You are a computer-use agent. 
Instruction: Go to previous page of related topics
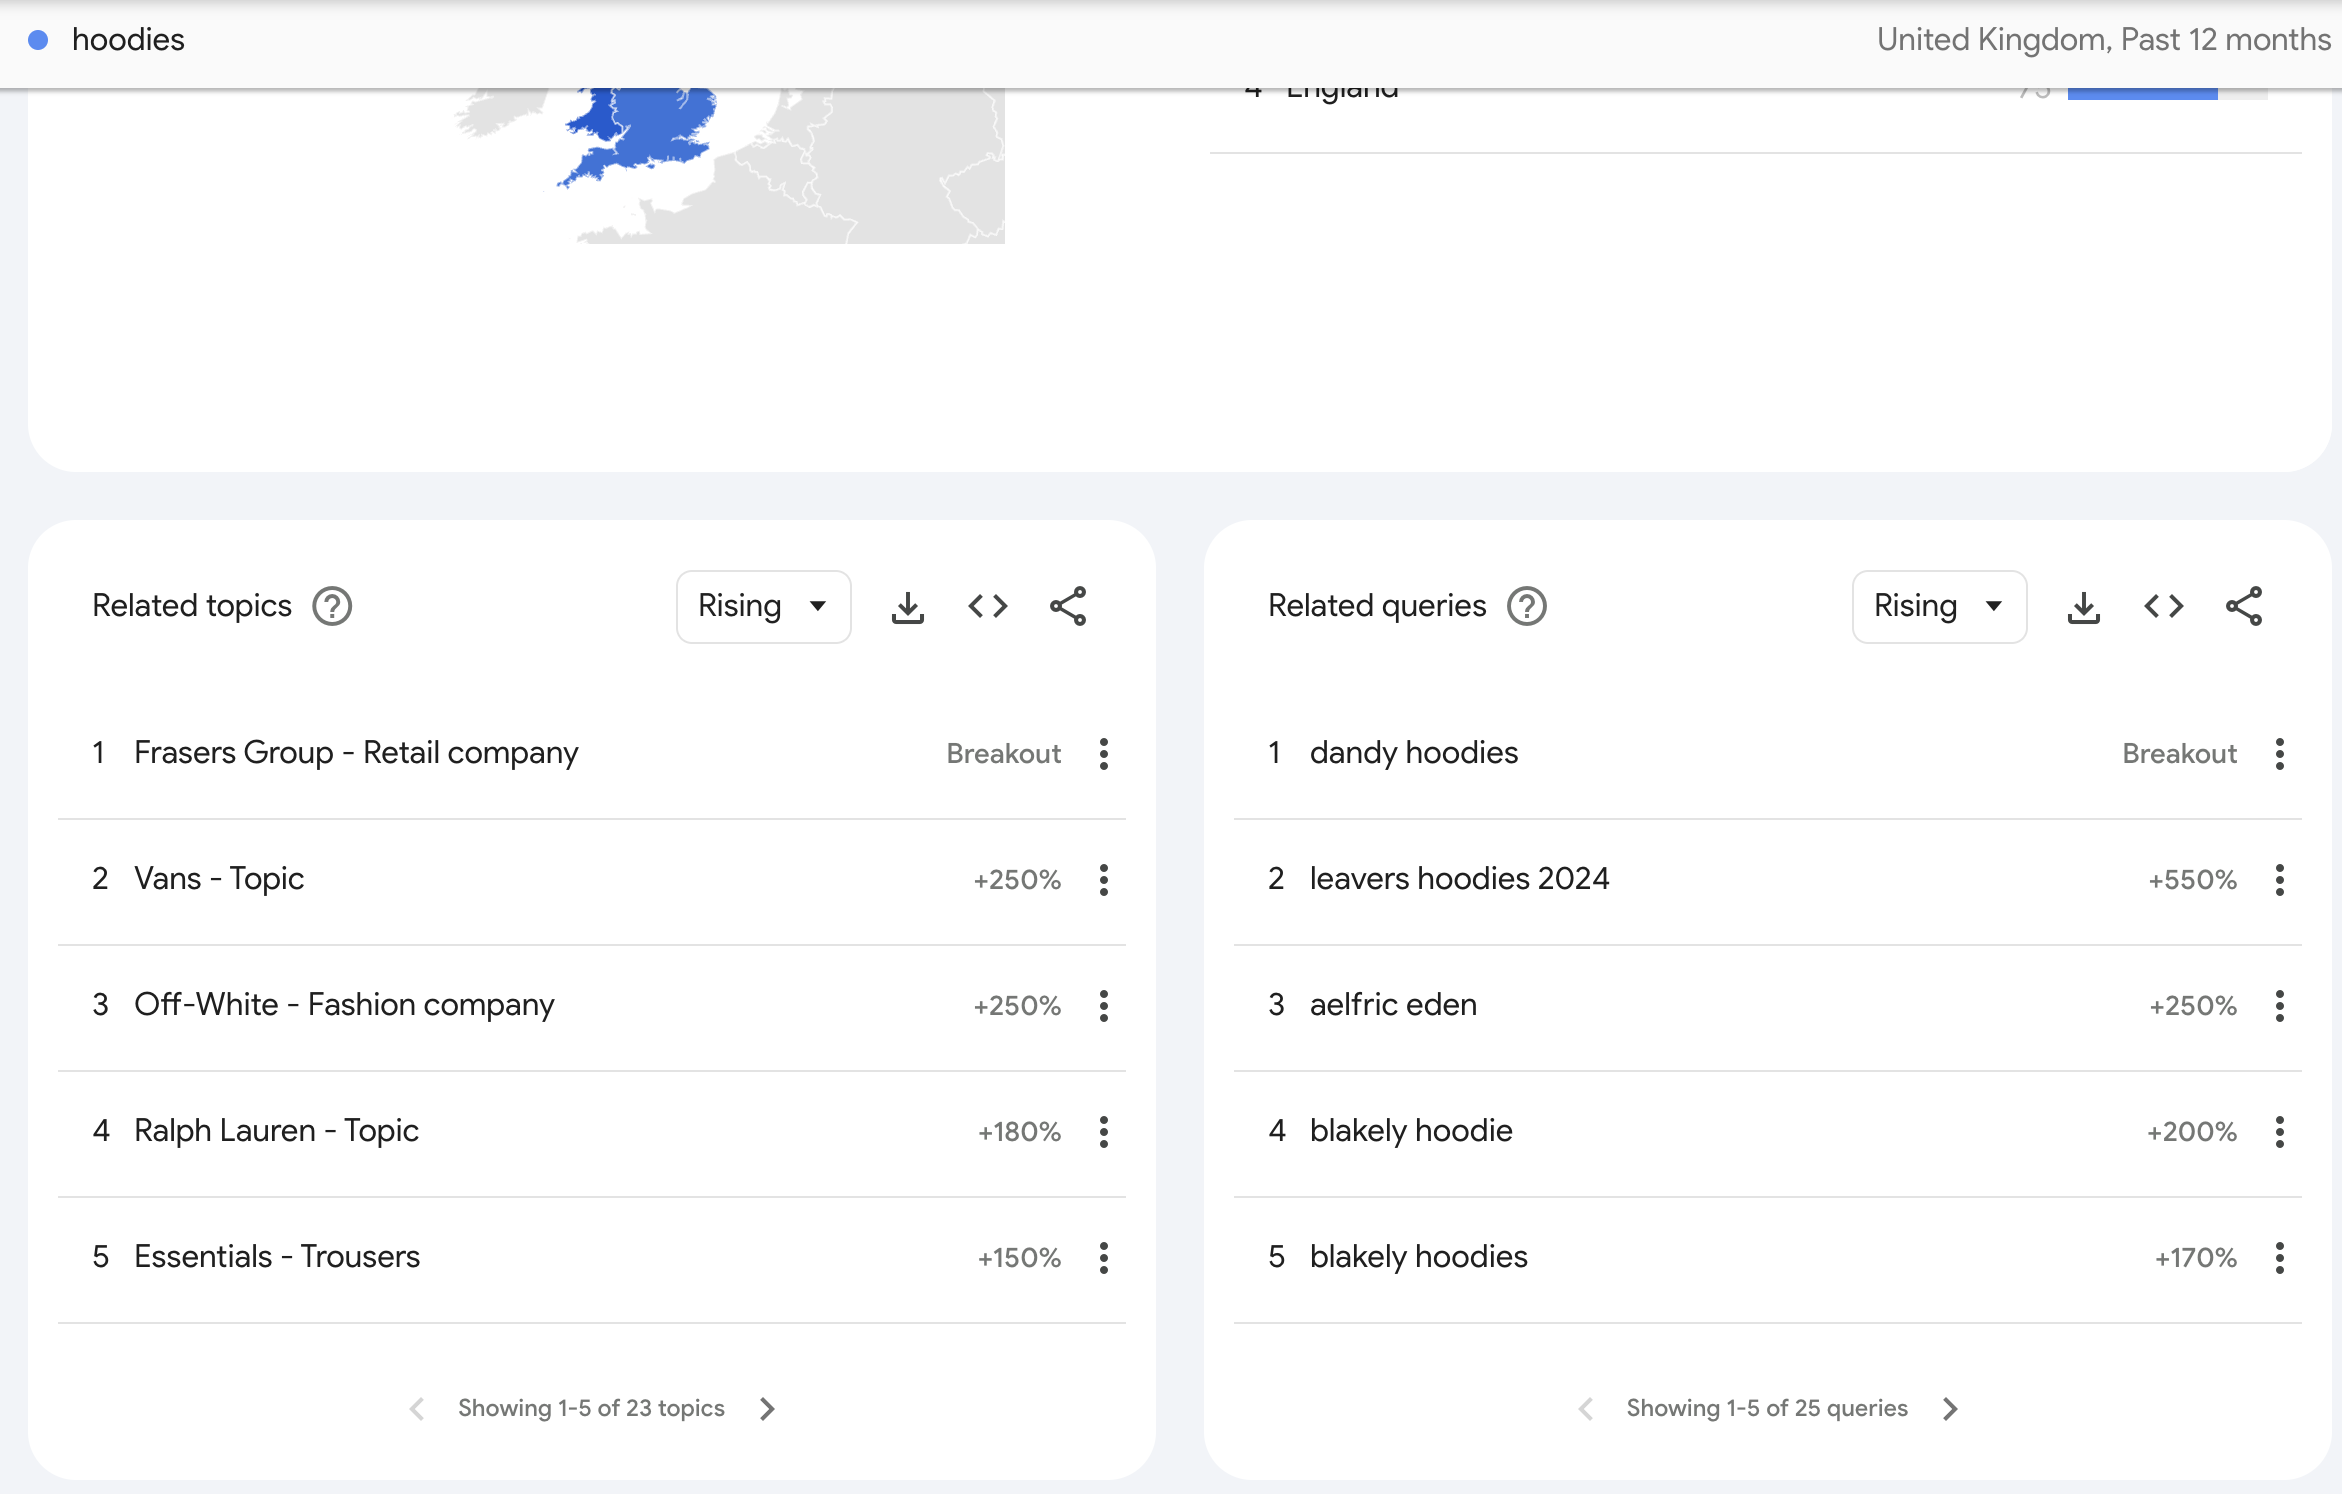[417, 1409]
